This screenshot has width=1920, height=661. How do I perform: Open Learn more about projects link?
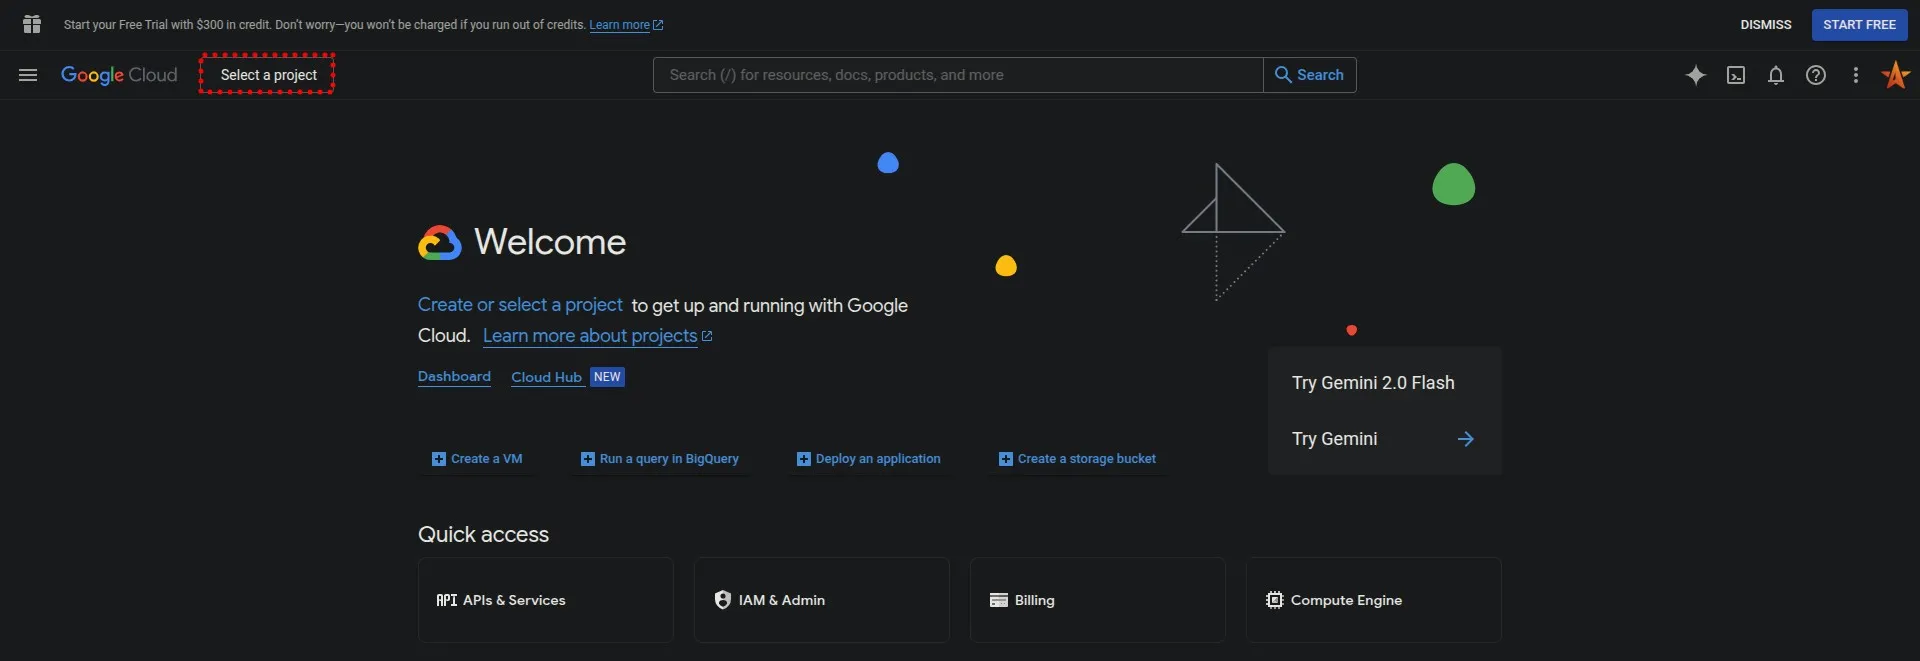[x=590, y=336]
